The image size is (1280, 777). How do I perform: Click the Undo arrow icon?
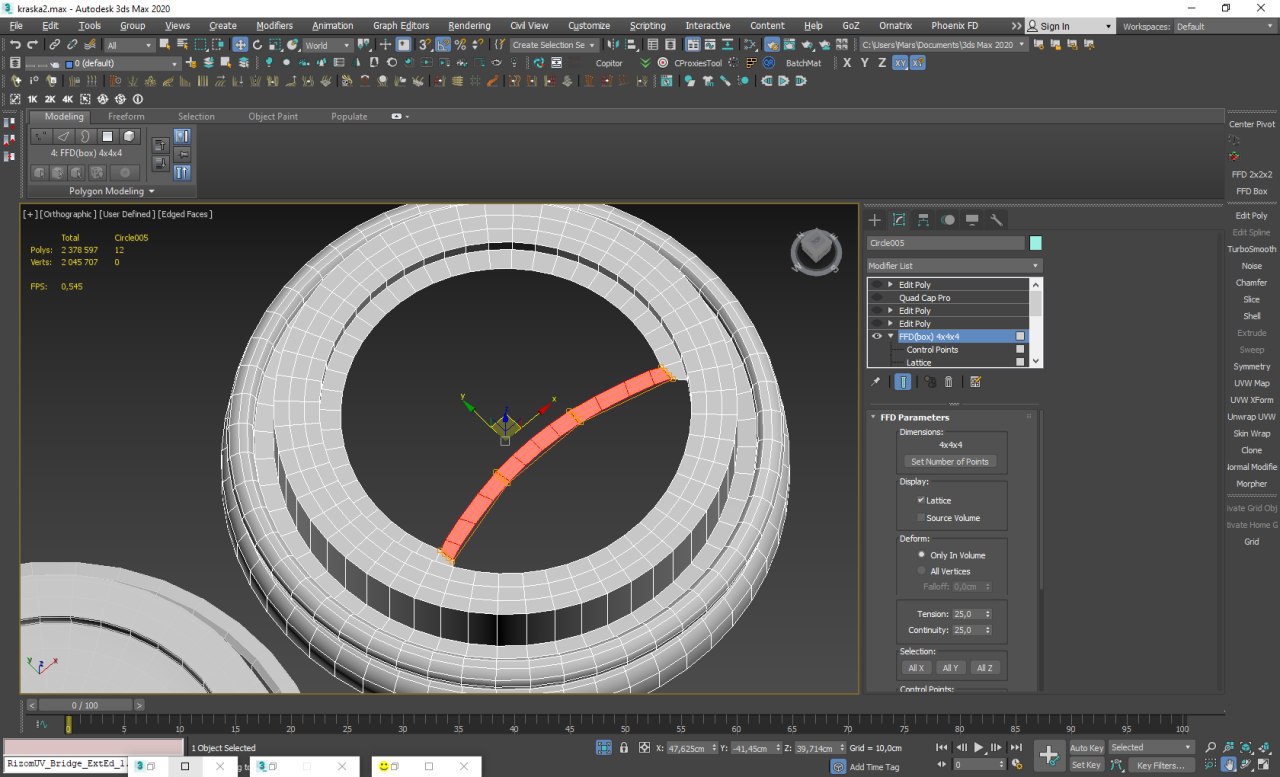coord(16,45)
